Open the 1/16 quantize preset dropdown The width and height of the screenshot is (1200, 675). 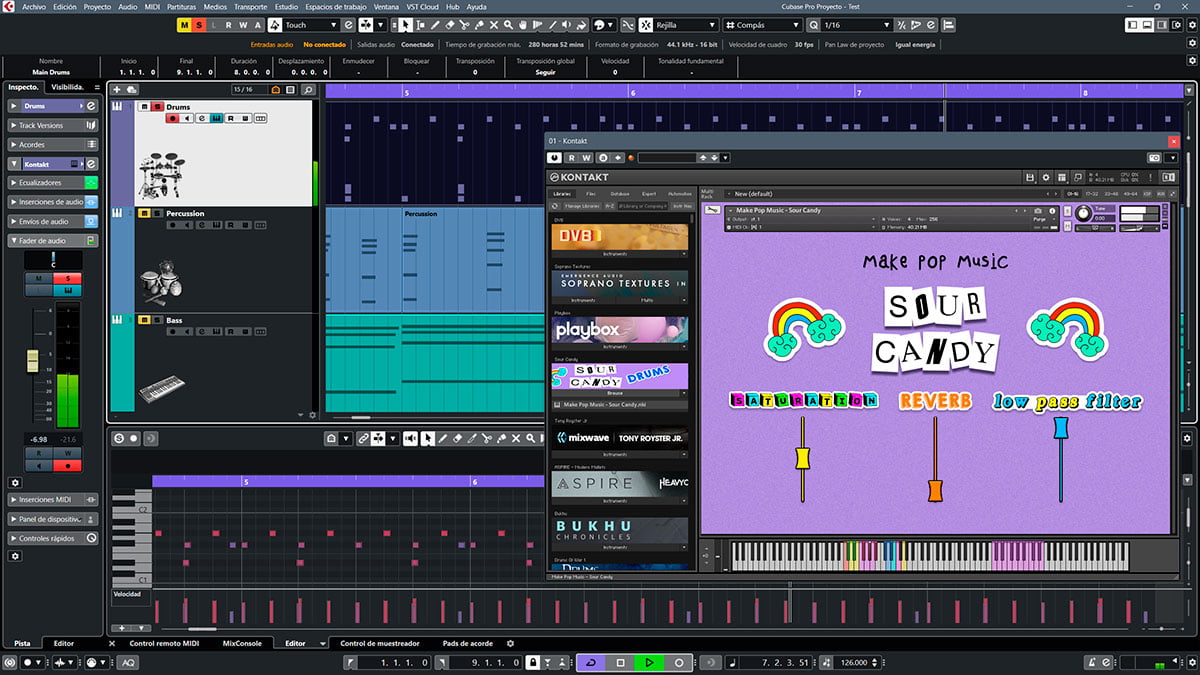(856, 25)
